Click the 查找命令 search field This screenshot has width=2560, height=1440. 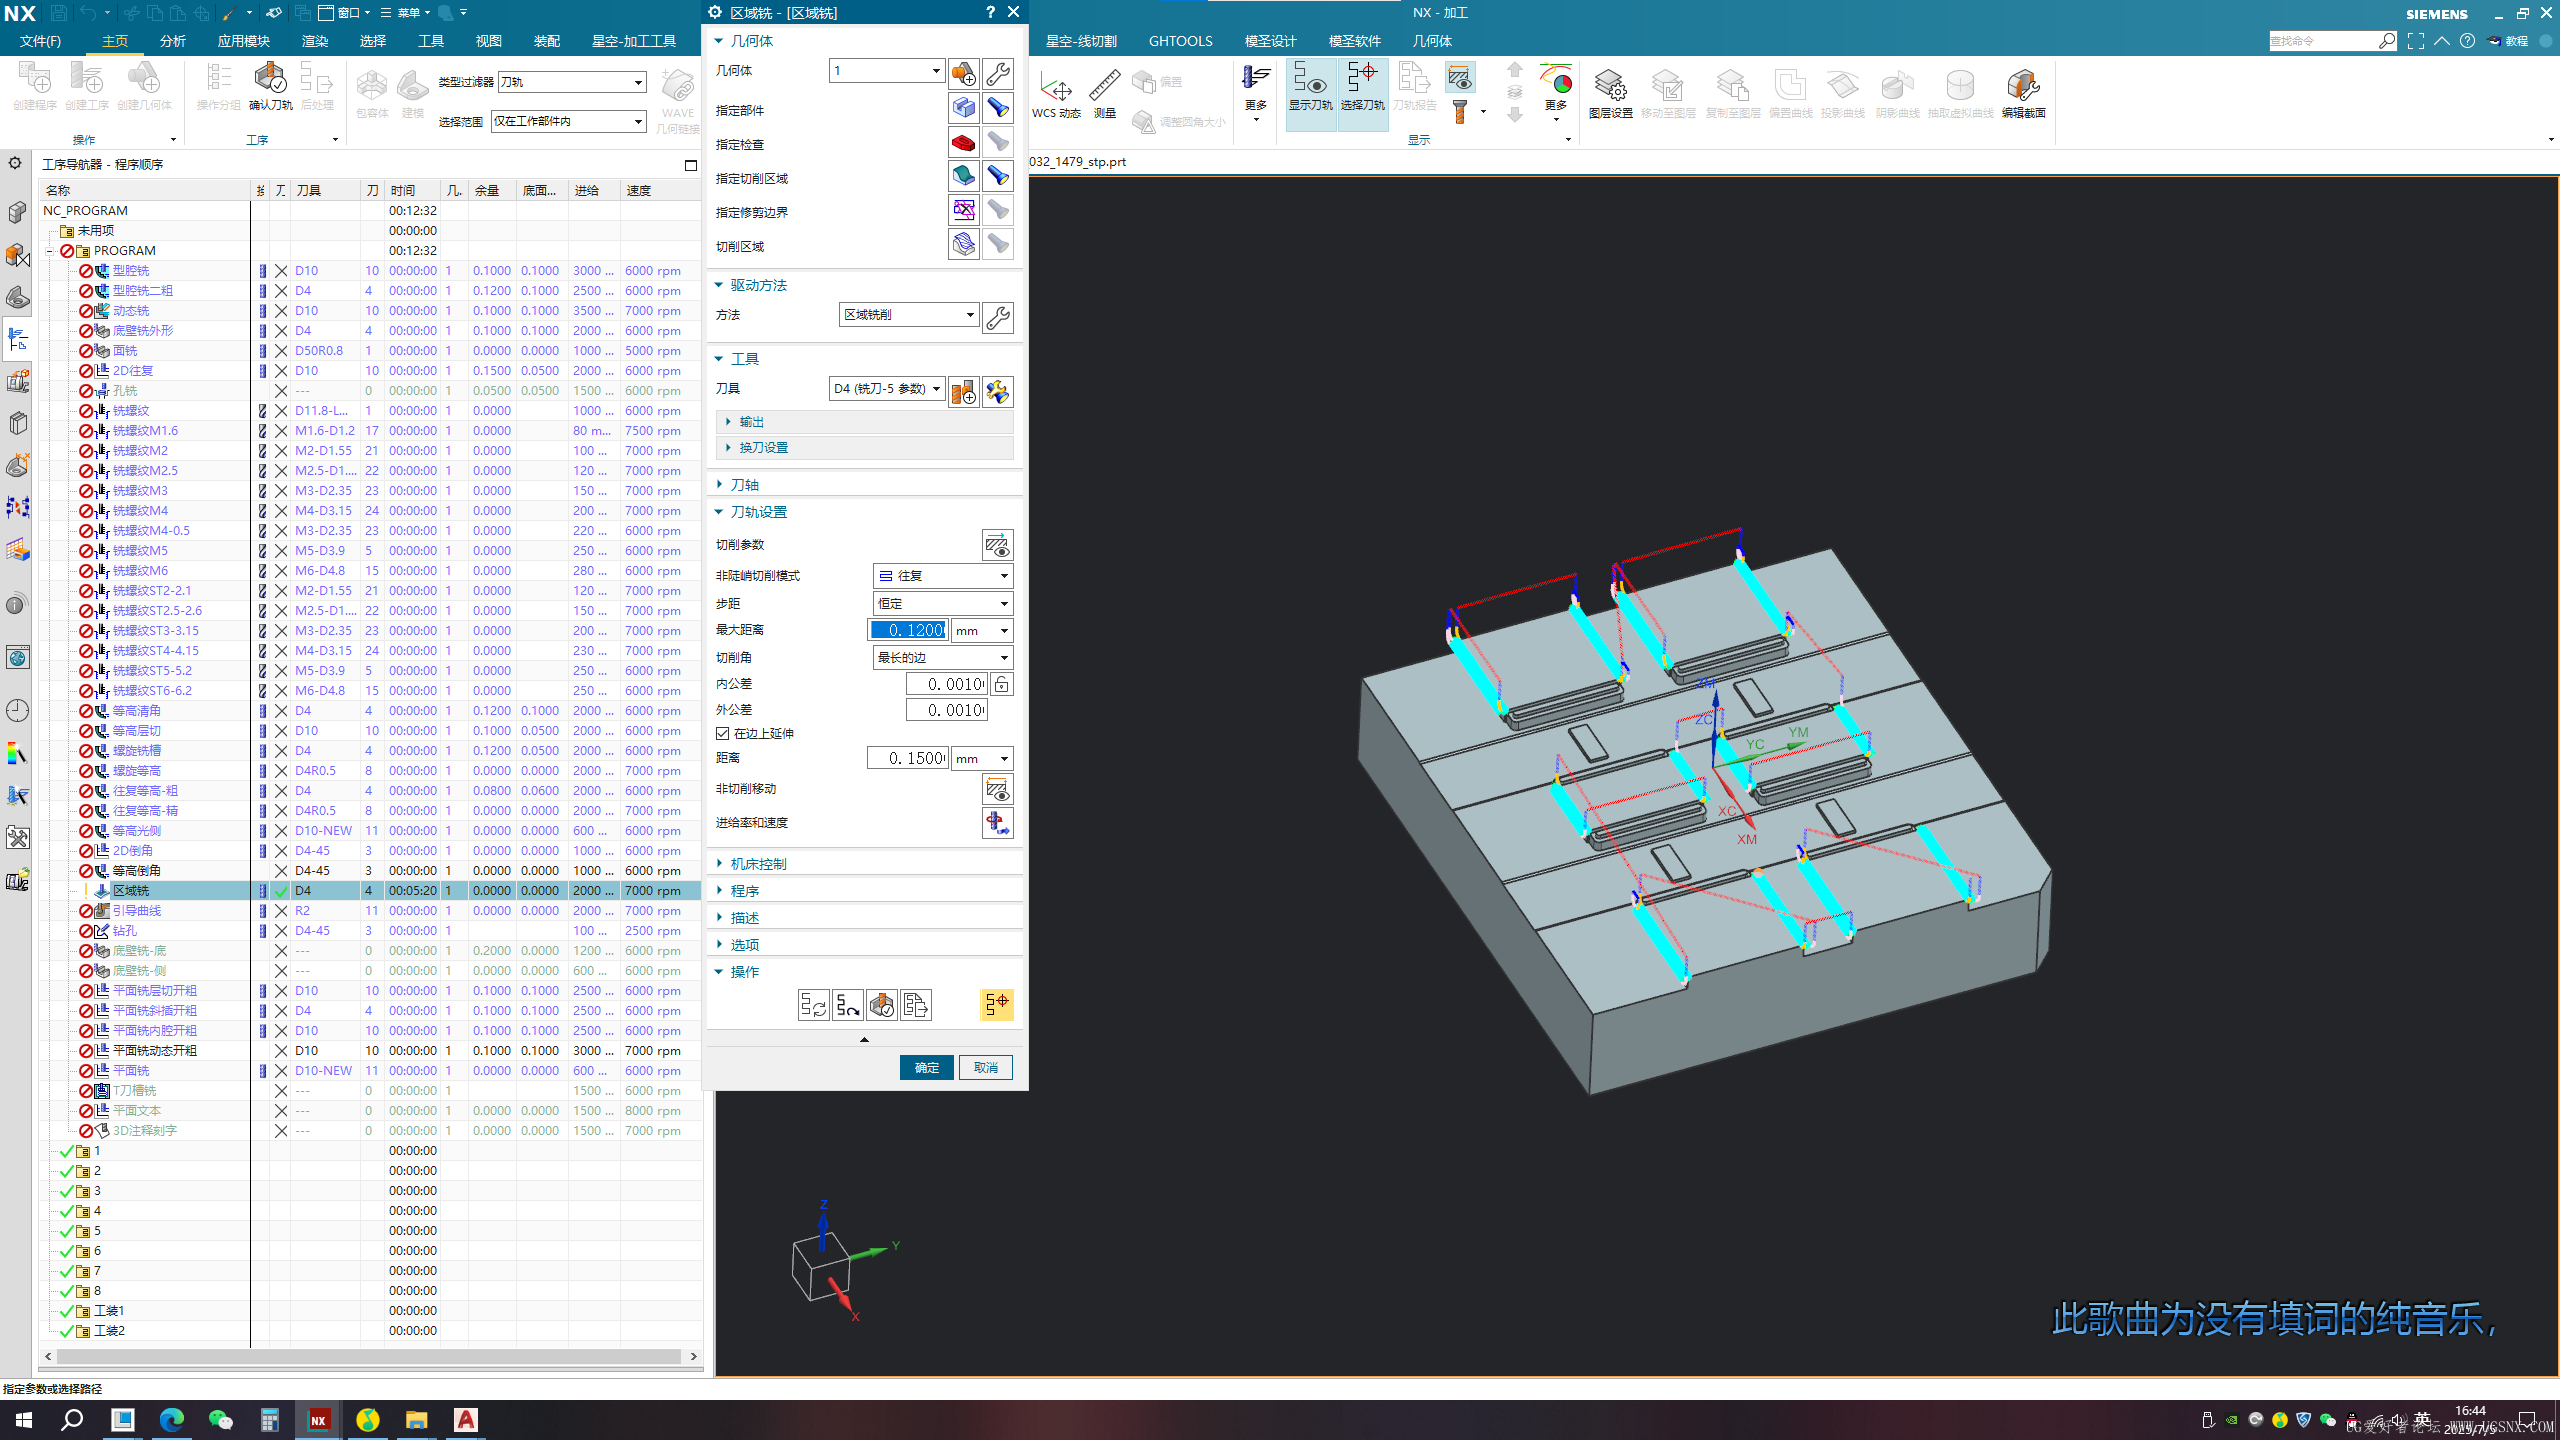[2323, 41]
